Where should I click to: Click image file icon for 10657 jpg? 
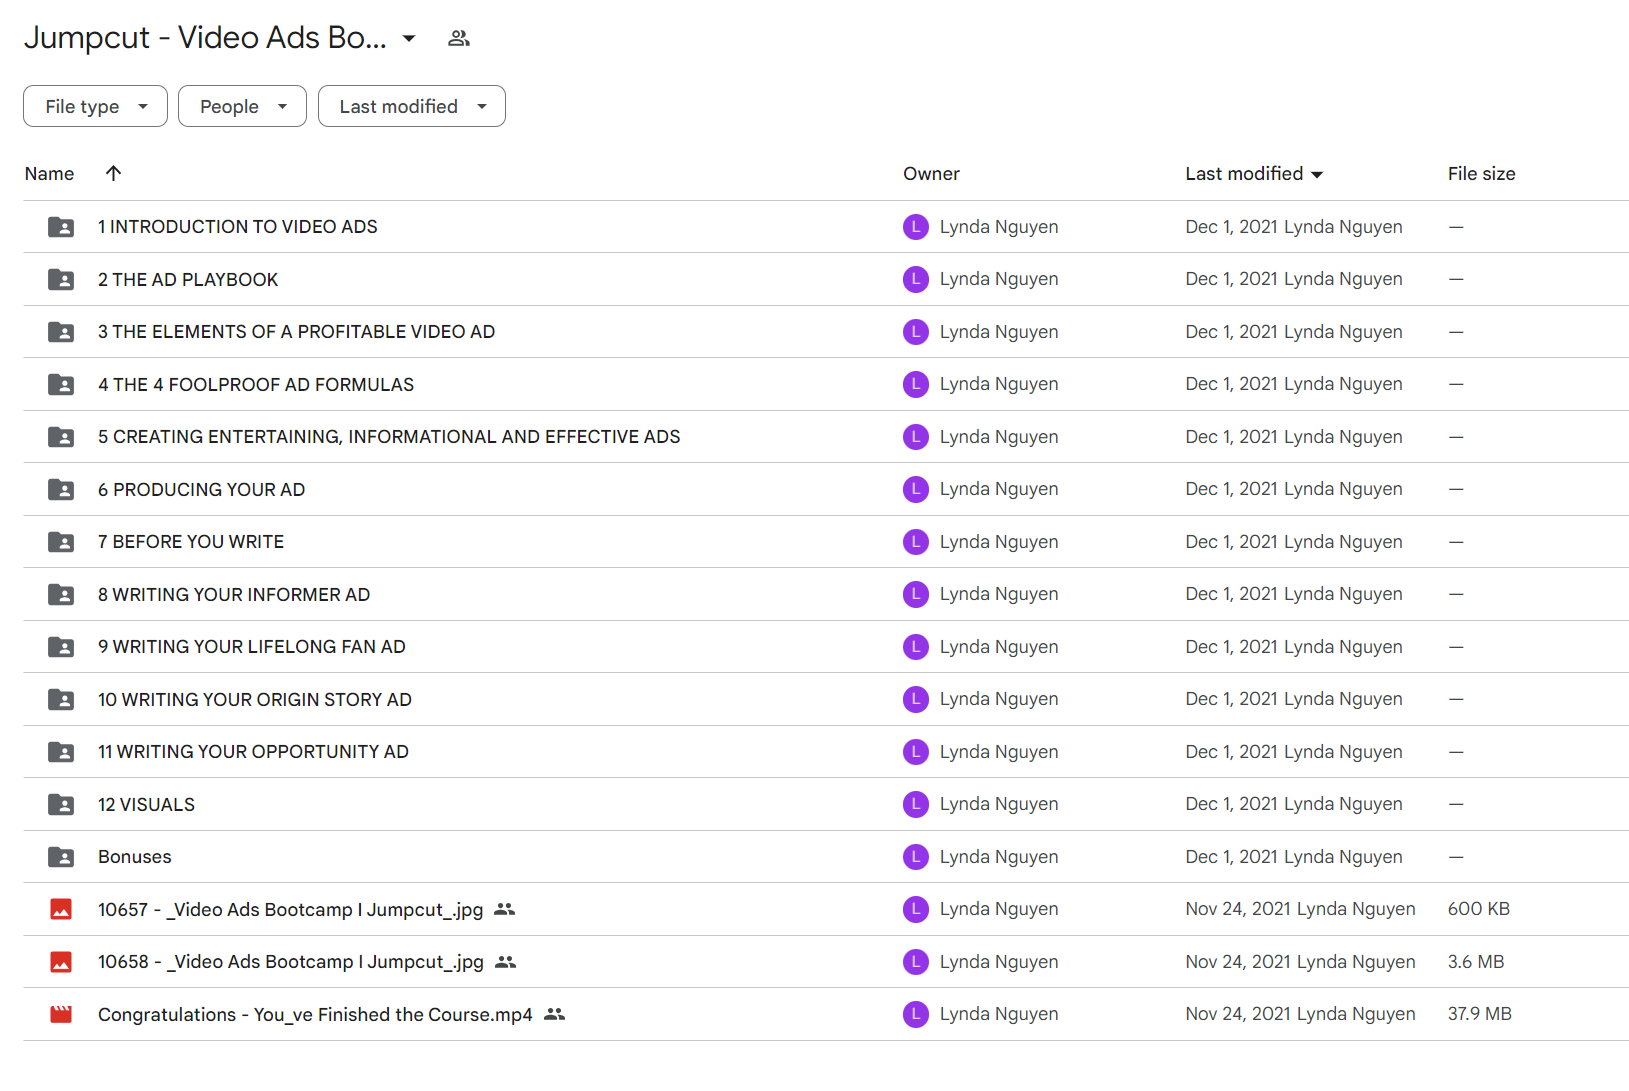tap(61, 909)
